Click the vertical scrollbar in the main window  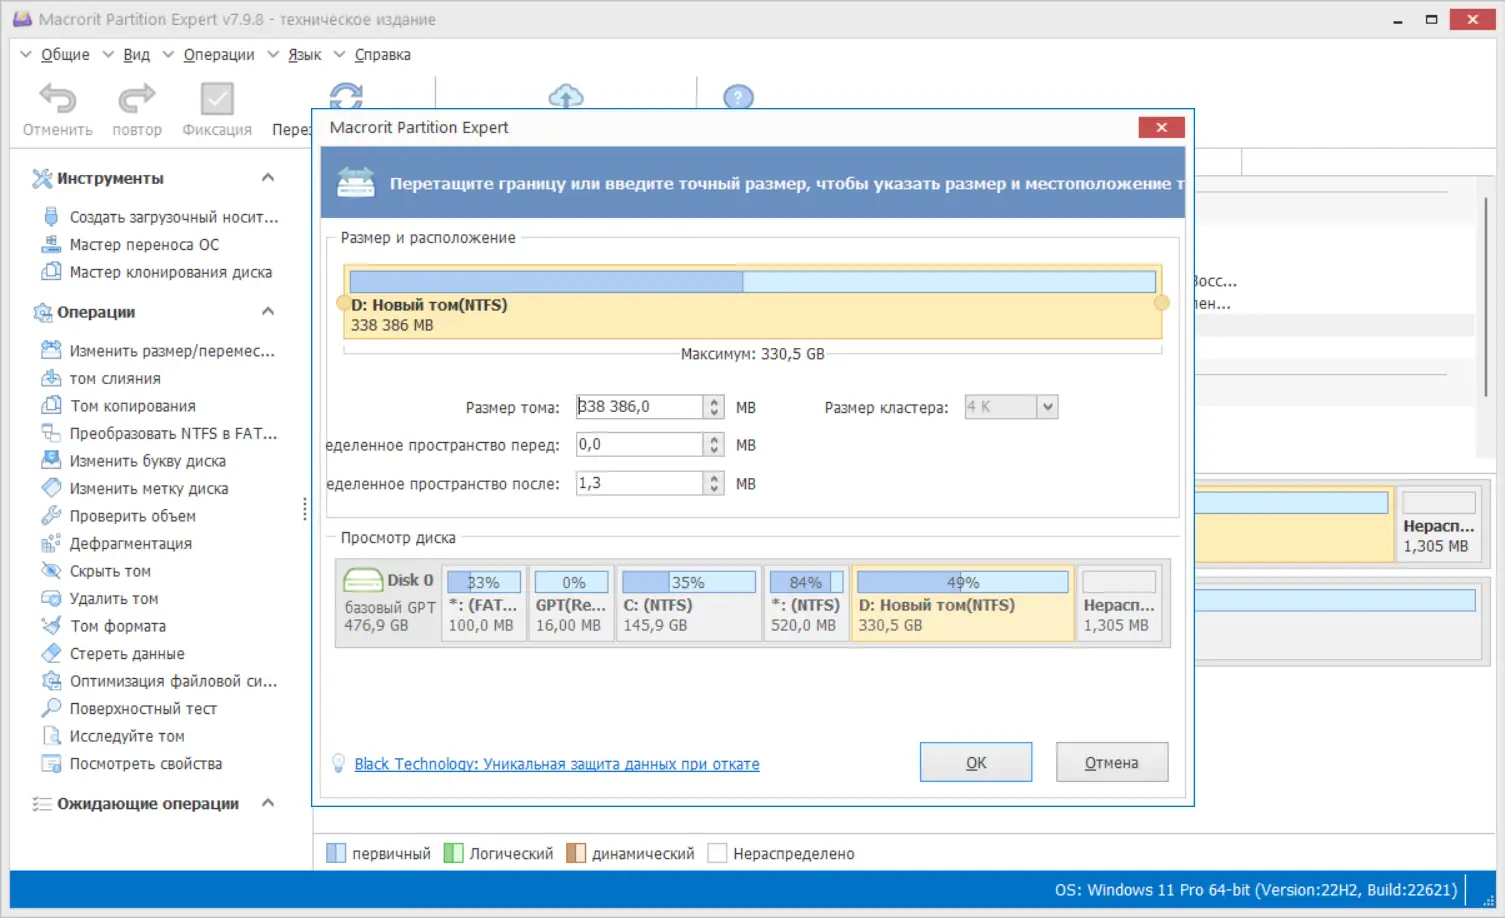(1487, 296)
